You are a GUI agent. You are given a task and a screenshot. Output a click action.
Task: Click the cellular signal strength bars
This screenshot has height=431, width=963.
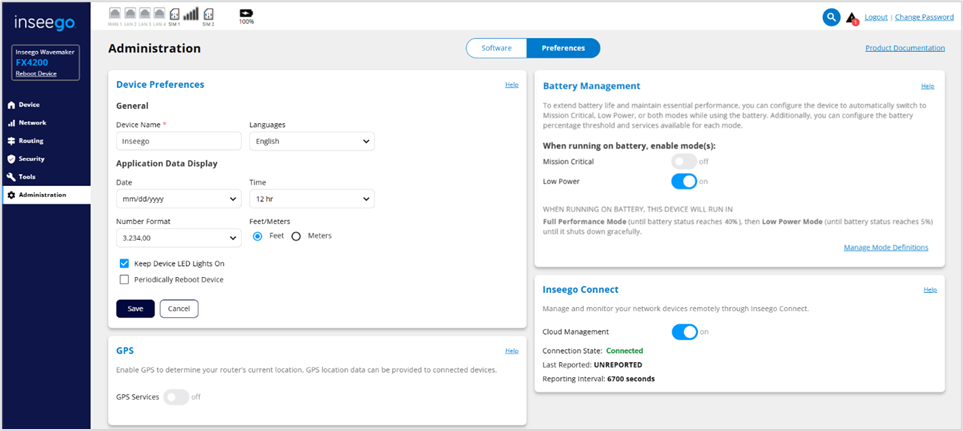coord(191,14)
